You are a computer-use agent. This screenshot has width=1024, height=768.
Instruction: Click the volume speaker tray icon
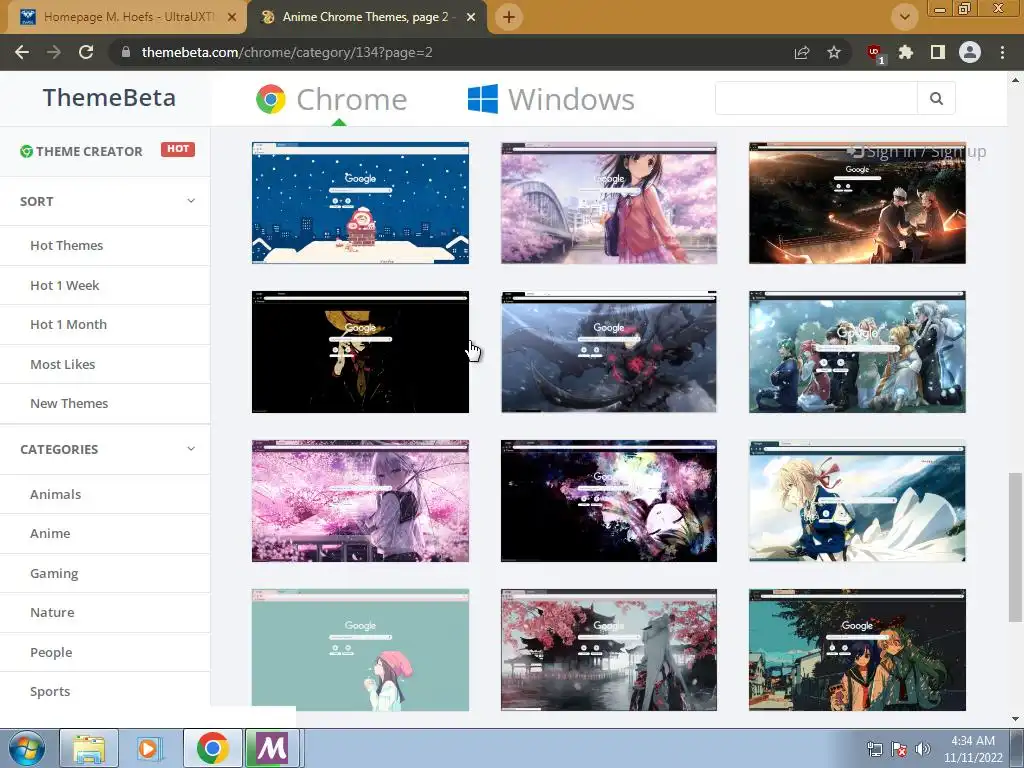pyautogui.click(x=923, y=749)
